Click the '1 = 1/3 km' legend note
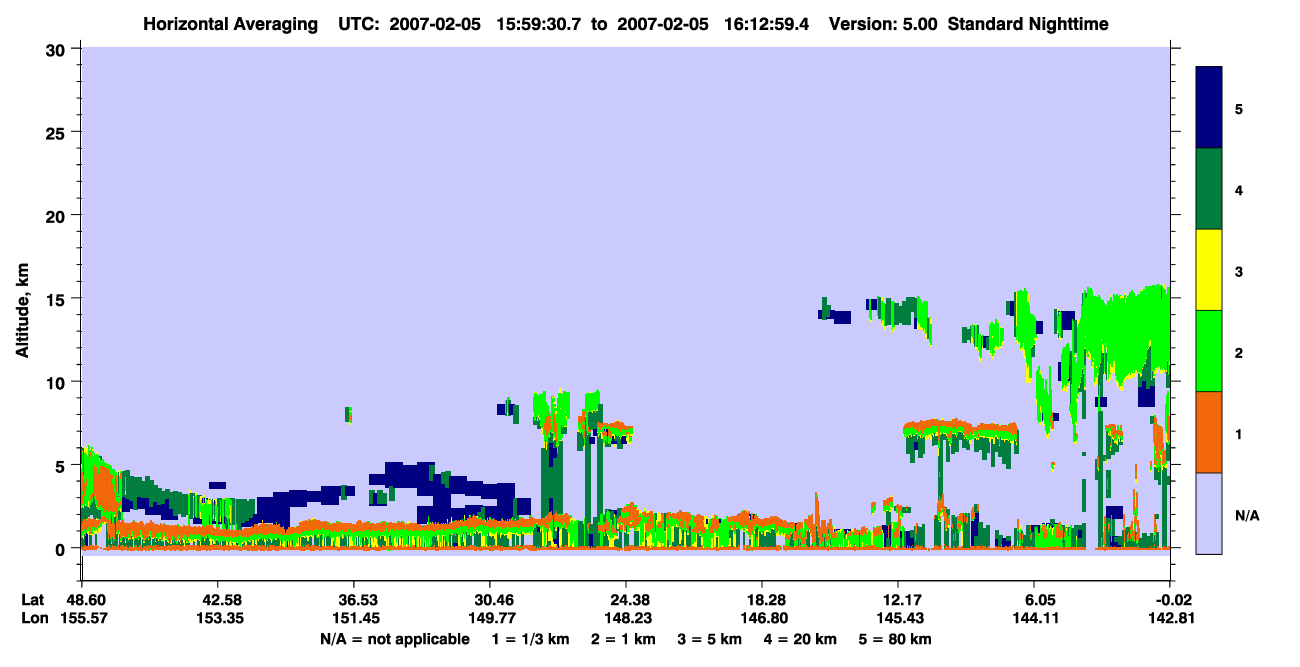Image resolution: width=1300 pixels, height=667 pixels. [x=531, y=639]
